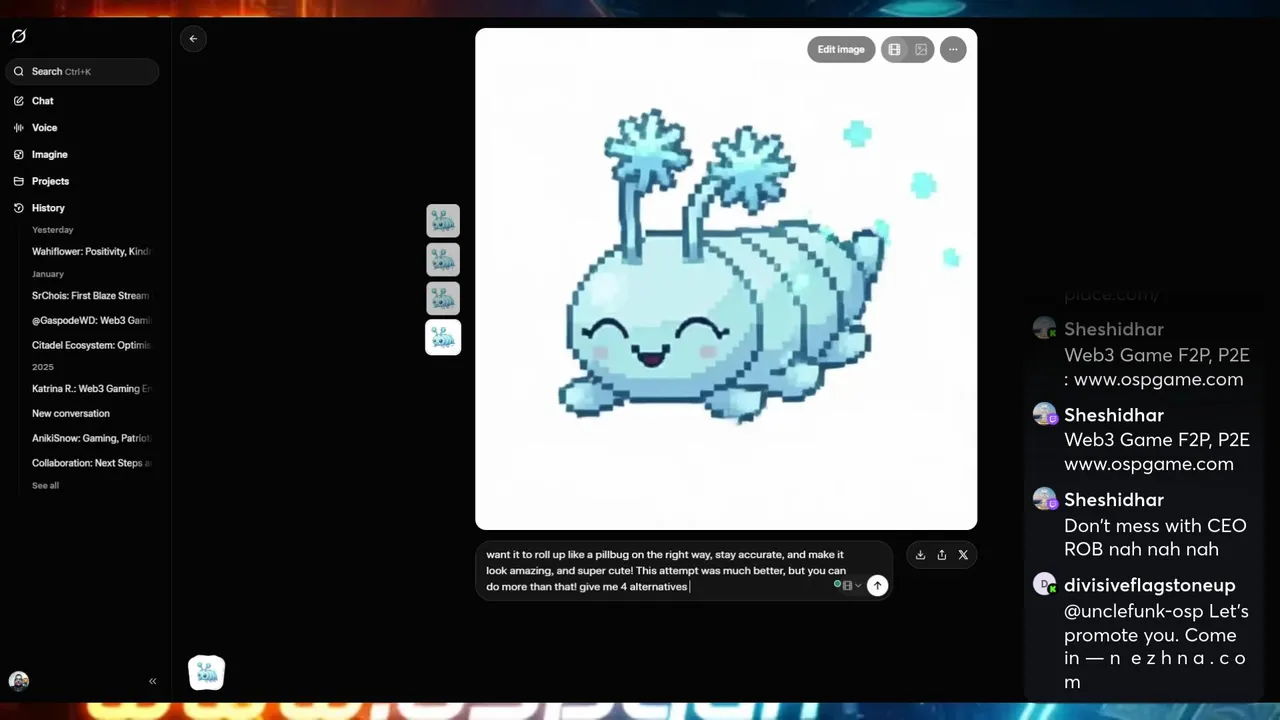Collapse the sidebar with double-chevron

153,681
